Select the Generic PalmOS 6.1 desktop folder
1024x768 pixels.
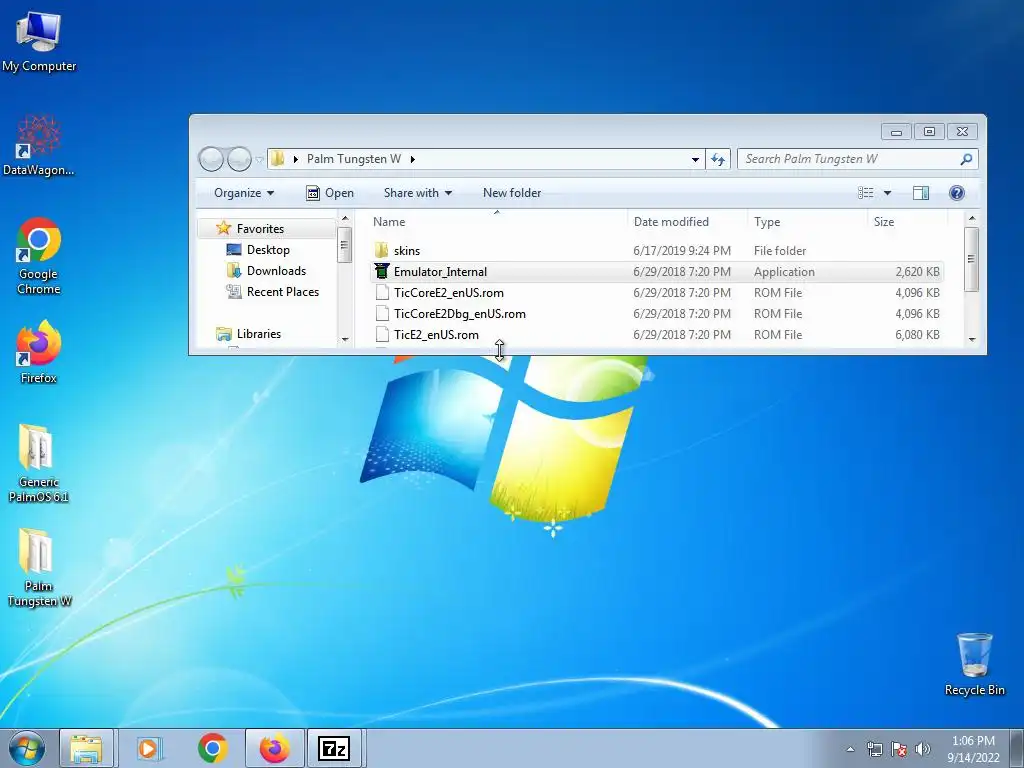click(39, 462)
